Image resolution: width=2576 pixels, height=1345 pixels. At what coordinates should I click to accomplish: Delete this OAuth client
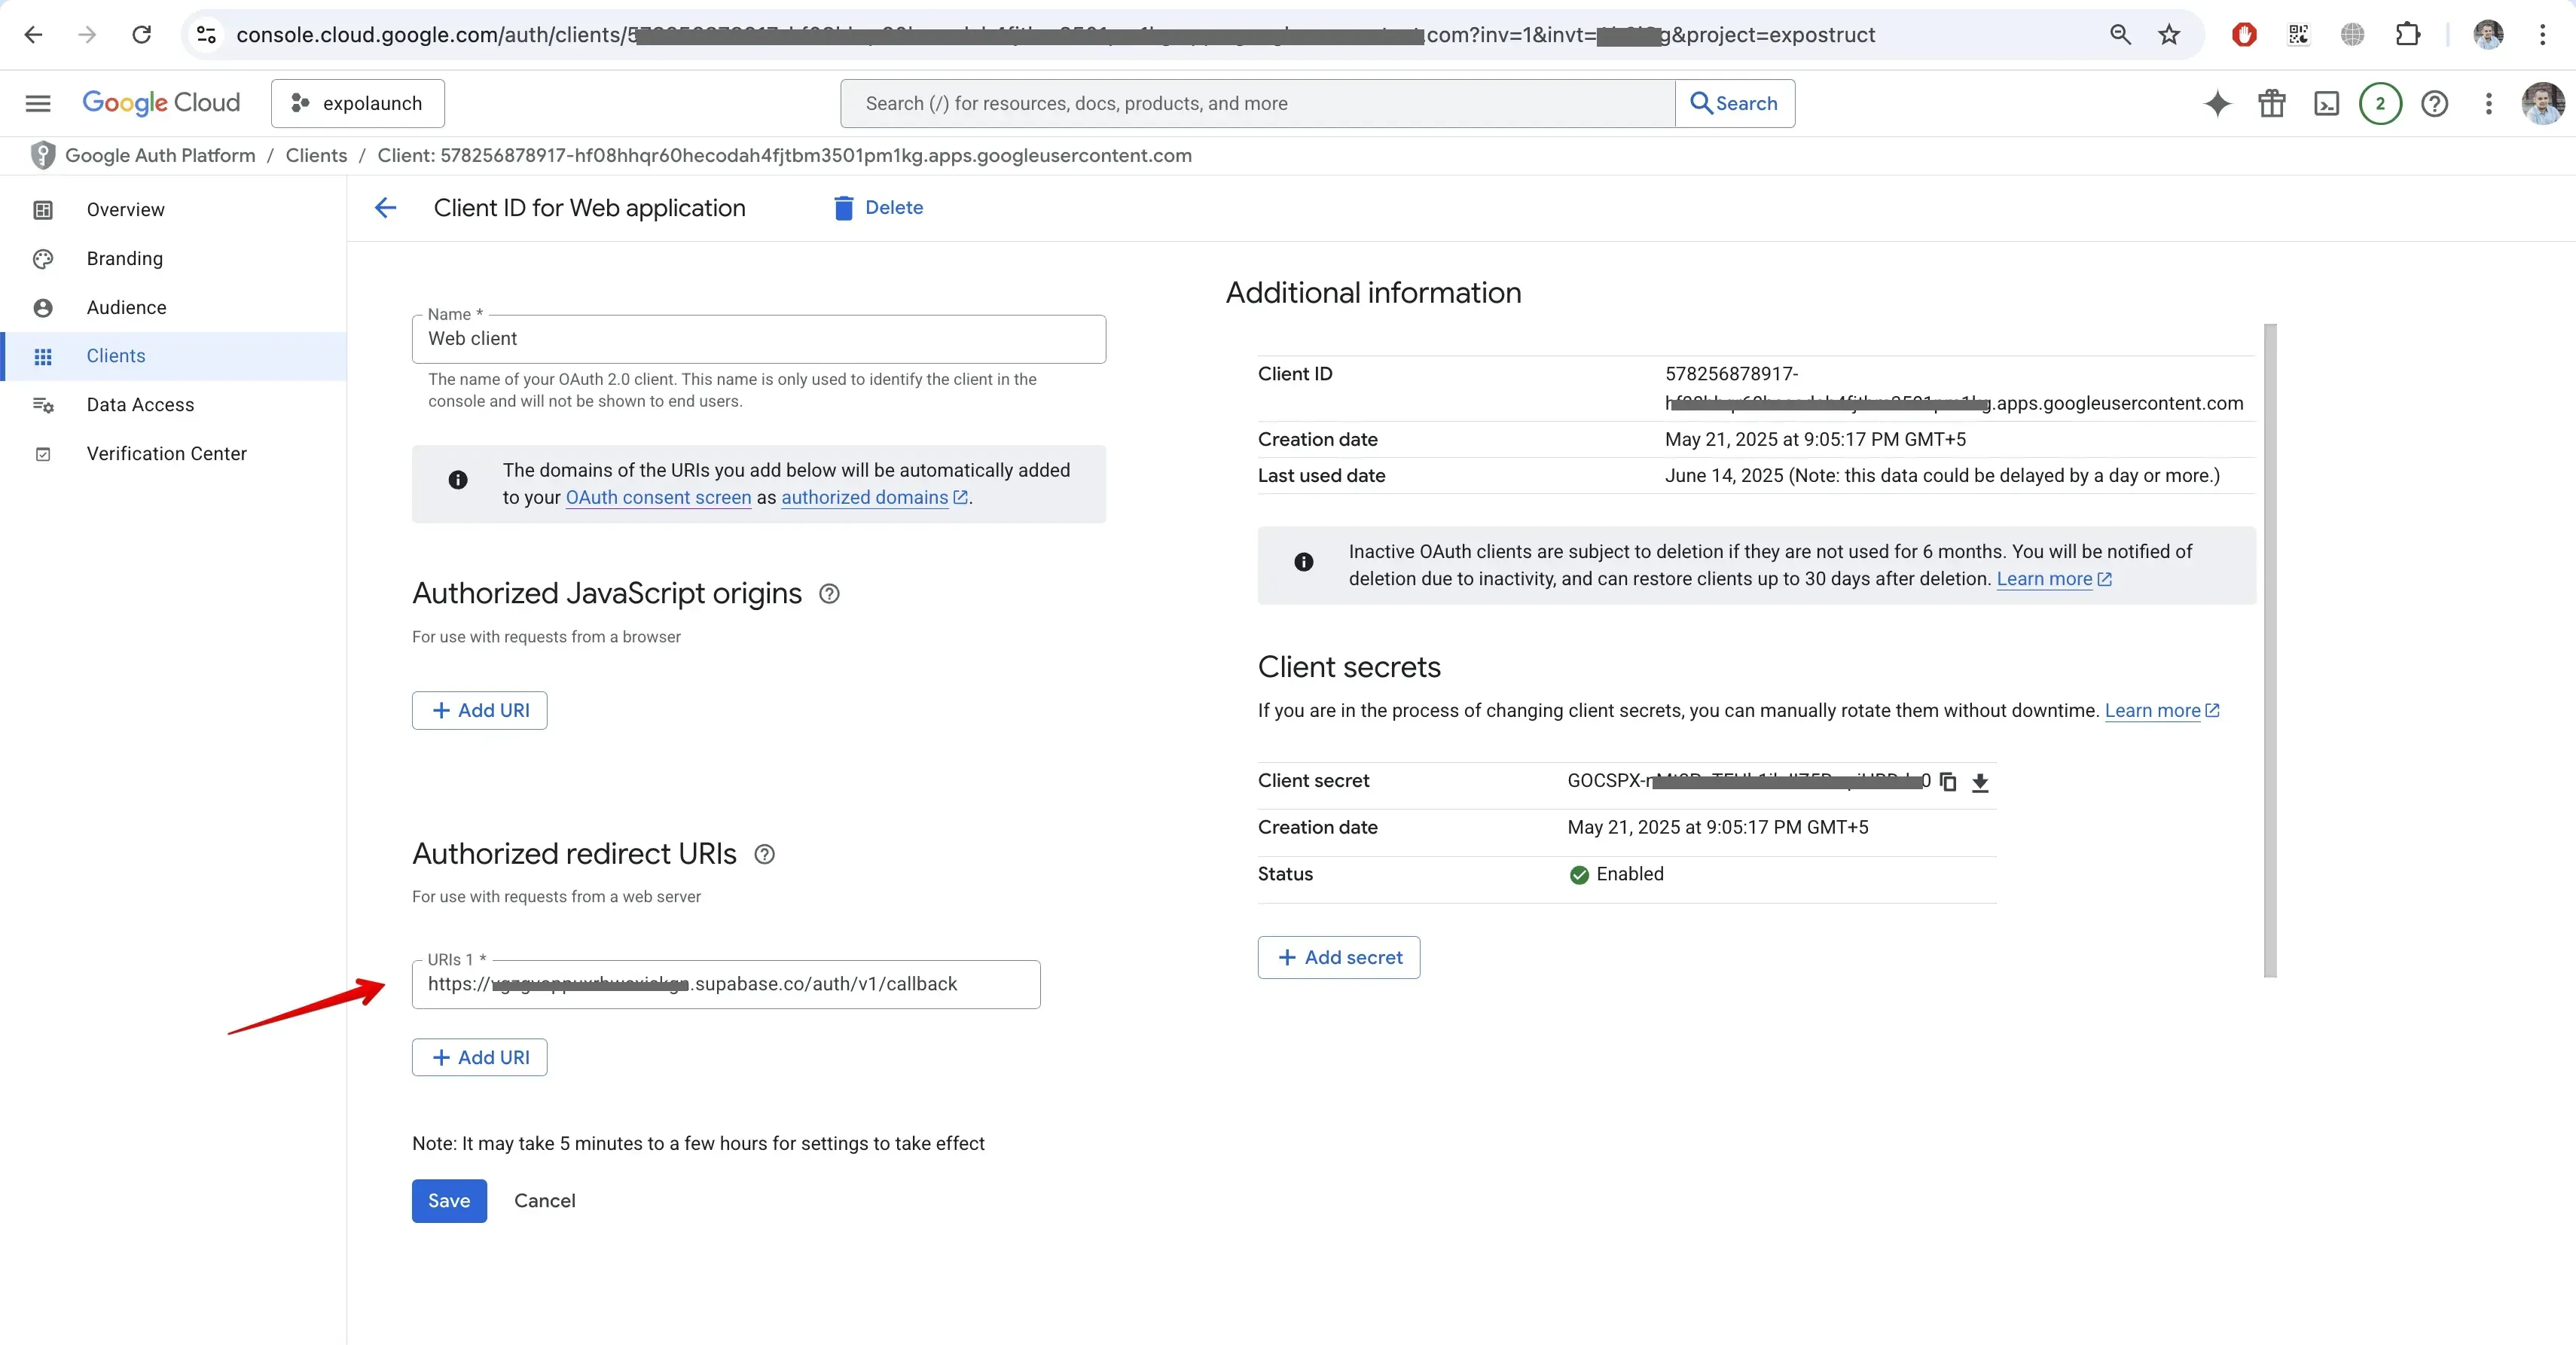tap(878, 208)
